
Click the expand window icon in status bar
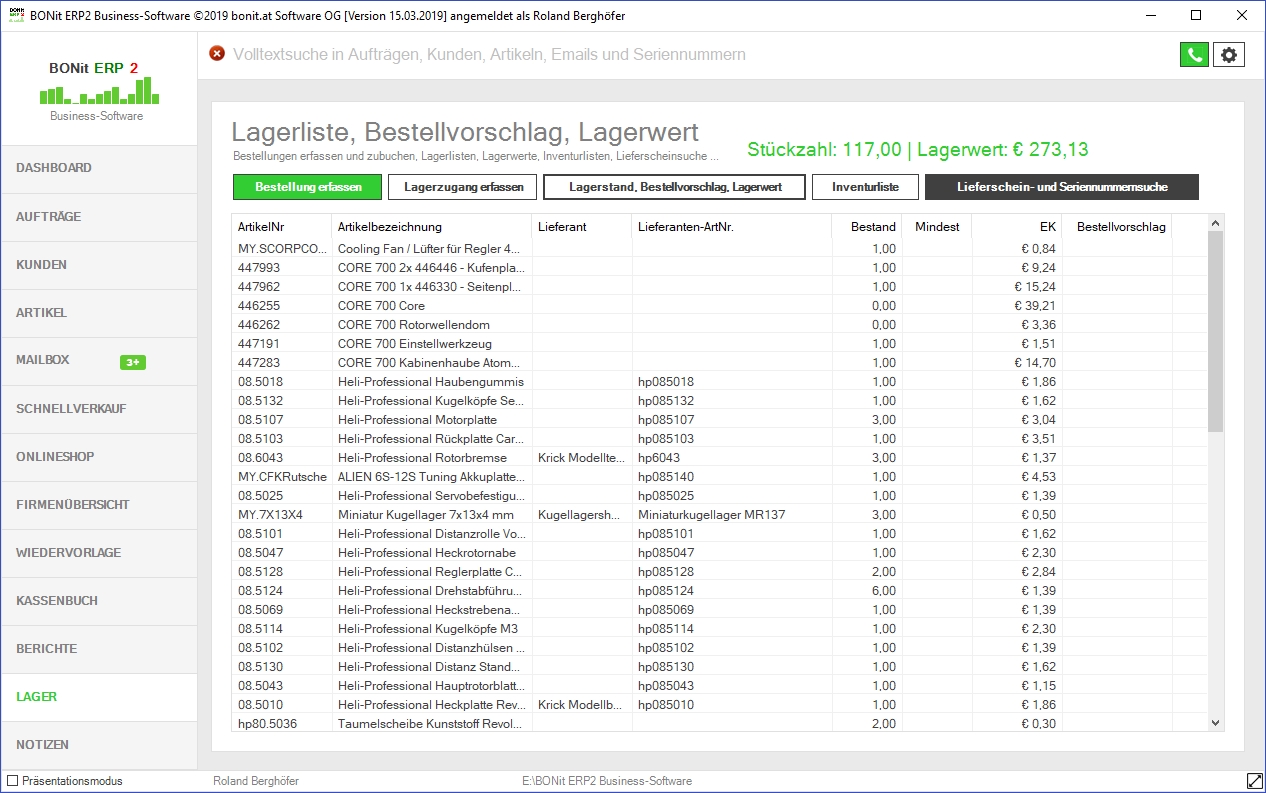click(x=1254, y=780)
